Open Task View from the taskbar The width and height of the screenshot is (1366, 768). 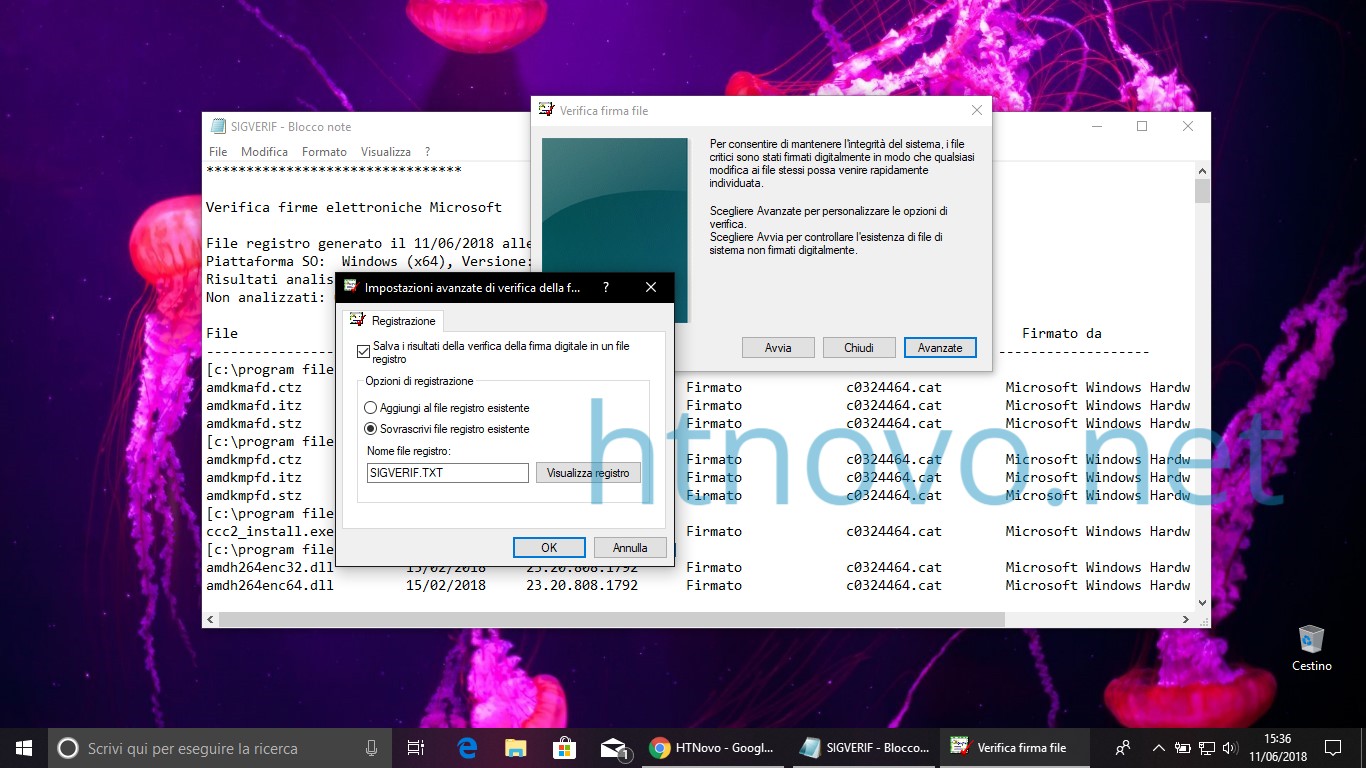416,747
